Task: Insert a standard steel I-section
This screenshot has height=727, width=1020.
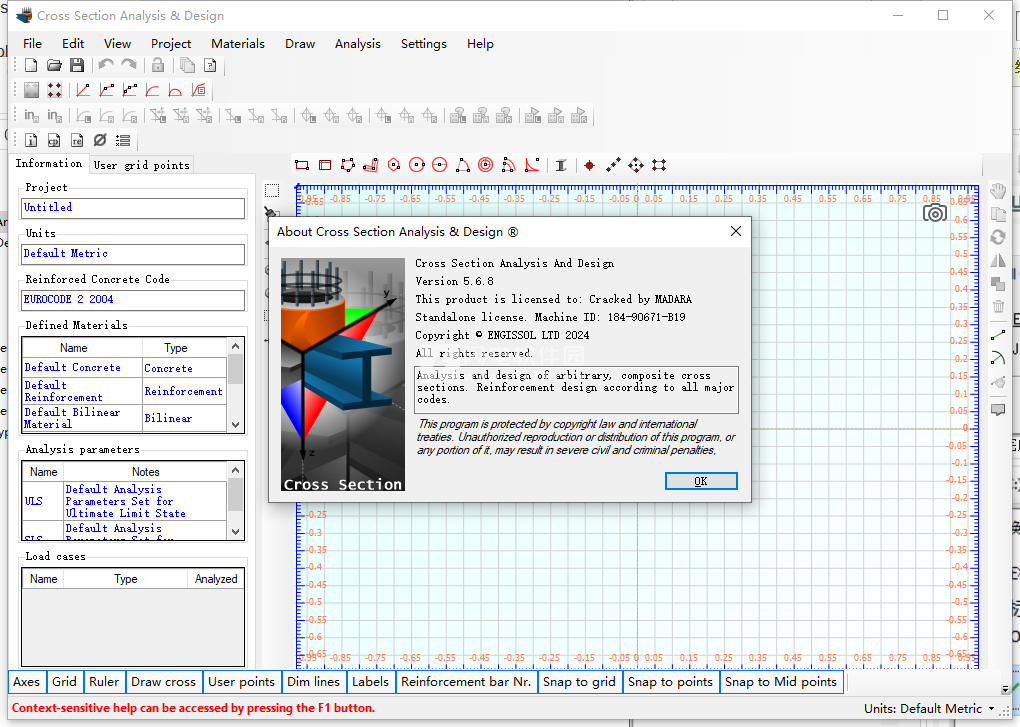Action: pyautogui.click(x=561, y=165)
